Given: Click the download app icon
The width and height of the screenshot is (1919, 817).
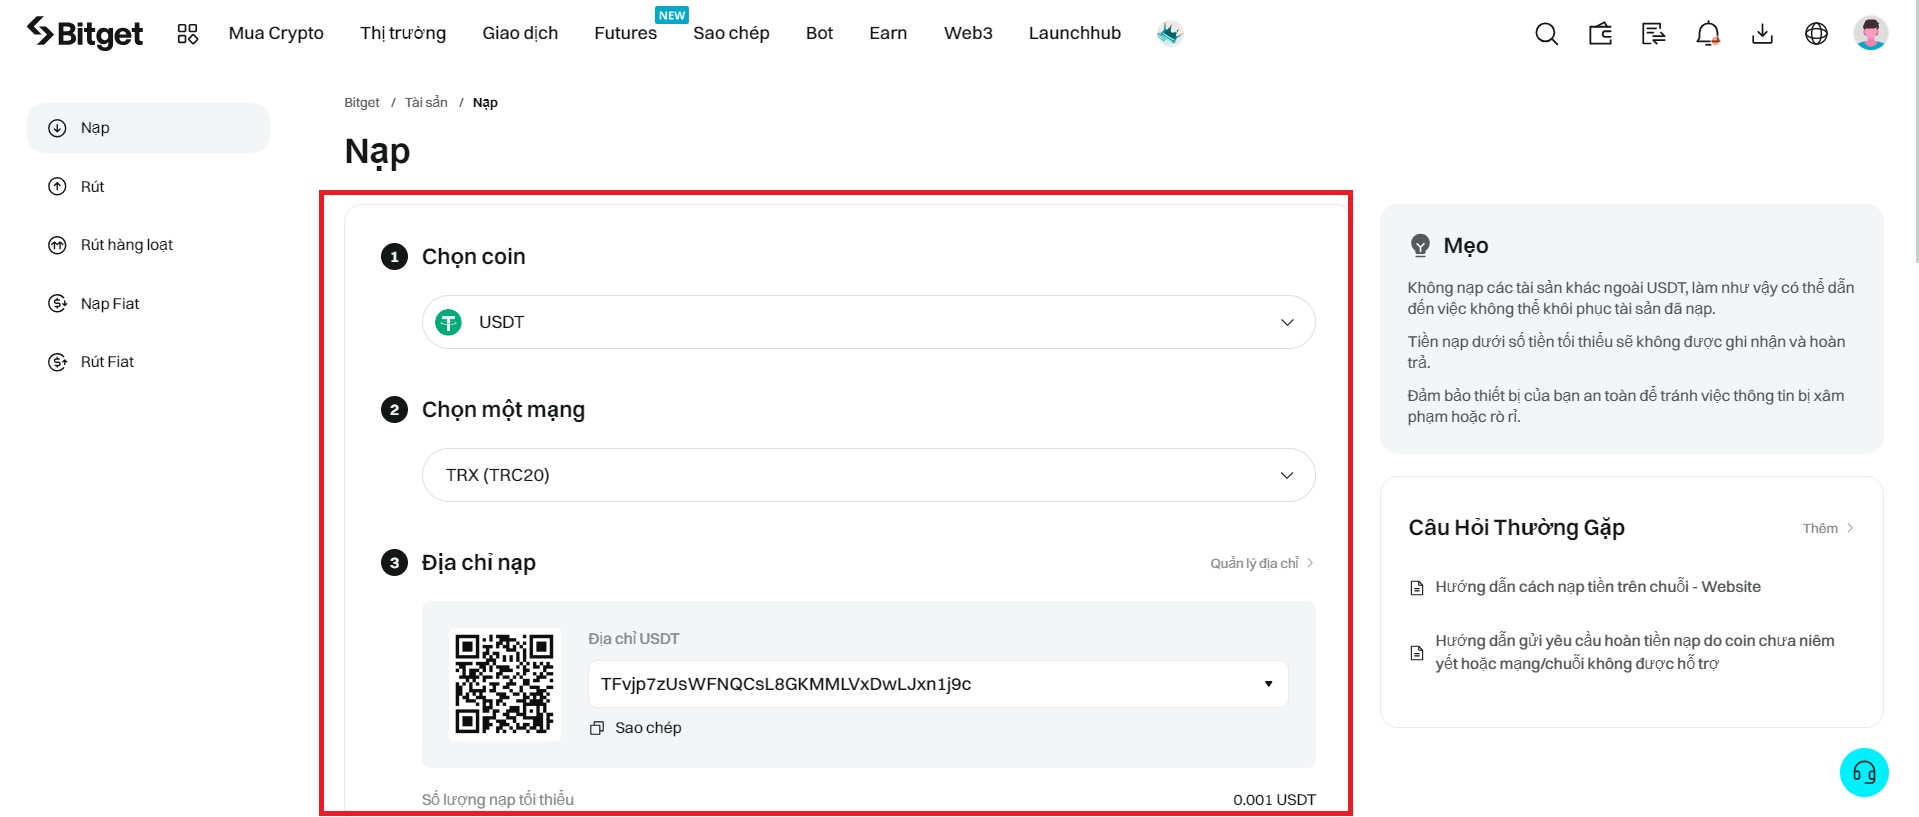Looking at the screenshot, I should pyautogui.click(x=1762, y=34).
